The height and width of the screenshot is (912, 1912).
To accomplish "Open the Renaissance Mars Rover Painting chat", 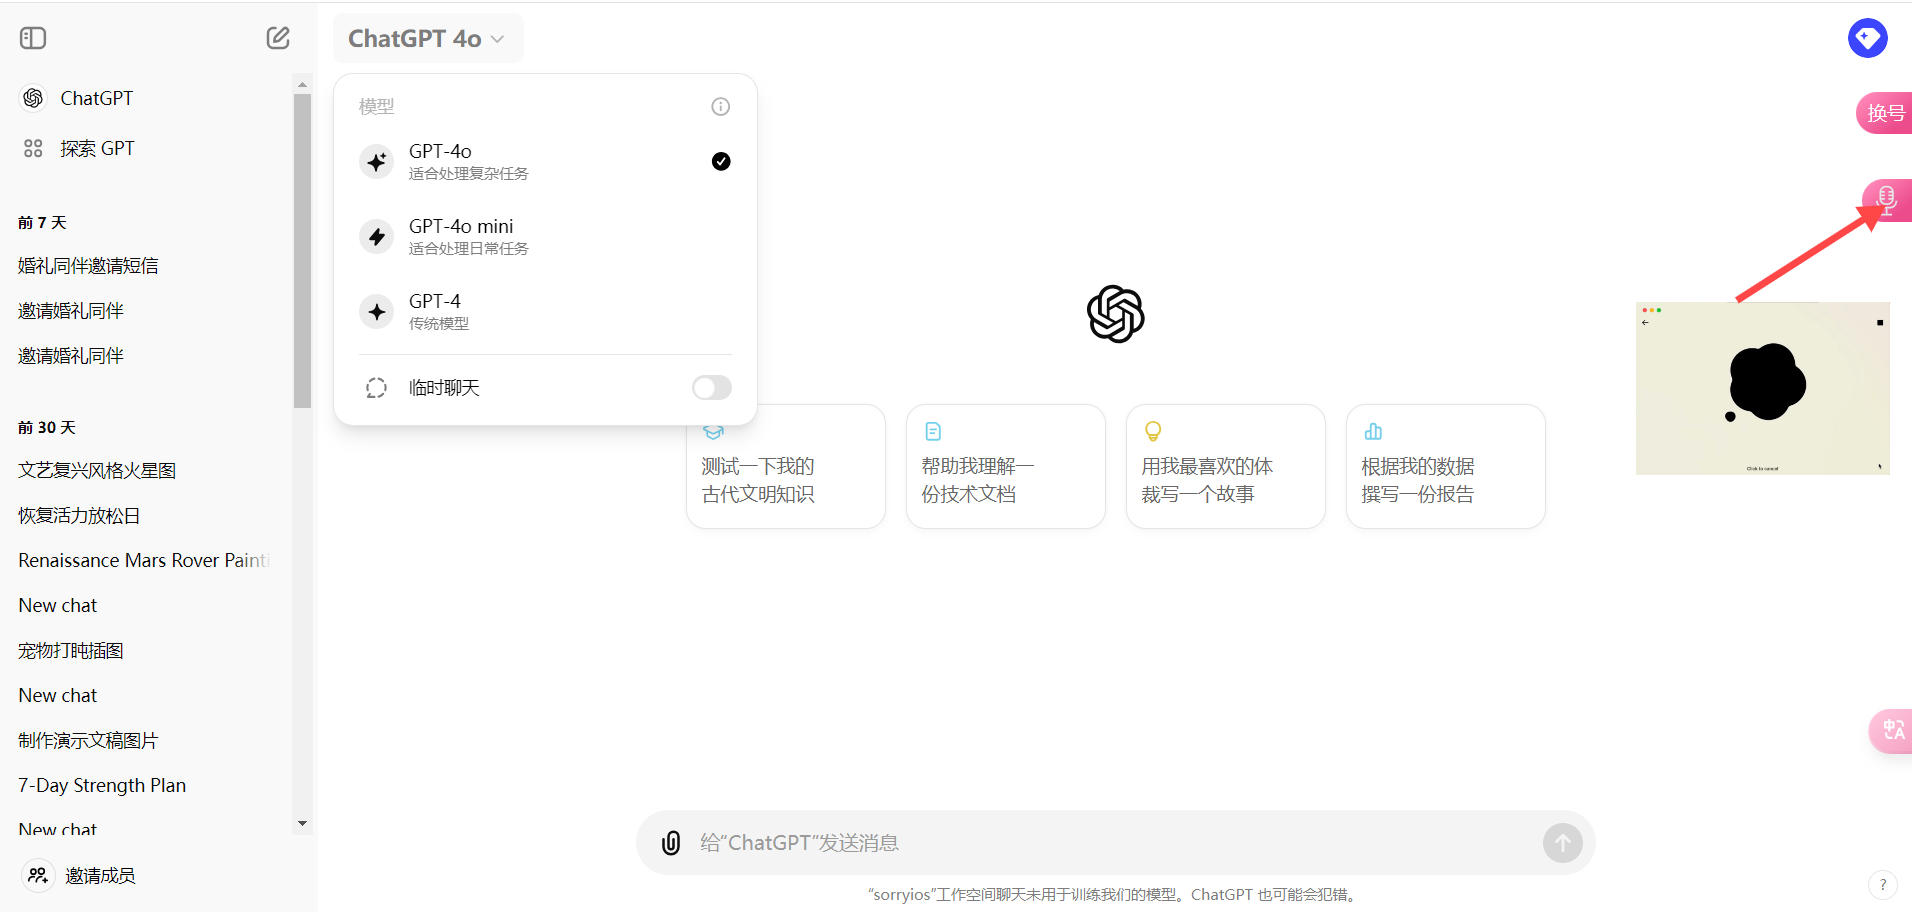I will pyautogui.click(x=144, y=561).
